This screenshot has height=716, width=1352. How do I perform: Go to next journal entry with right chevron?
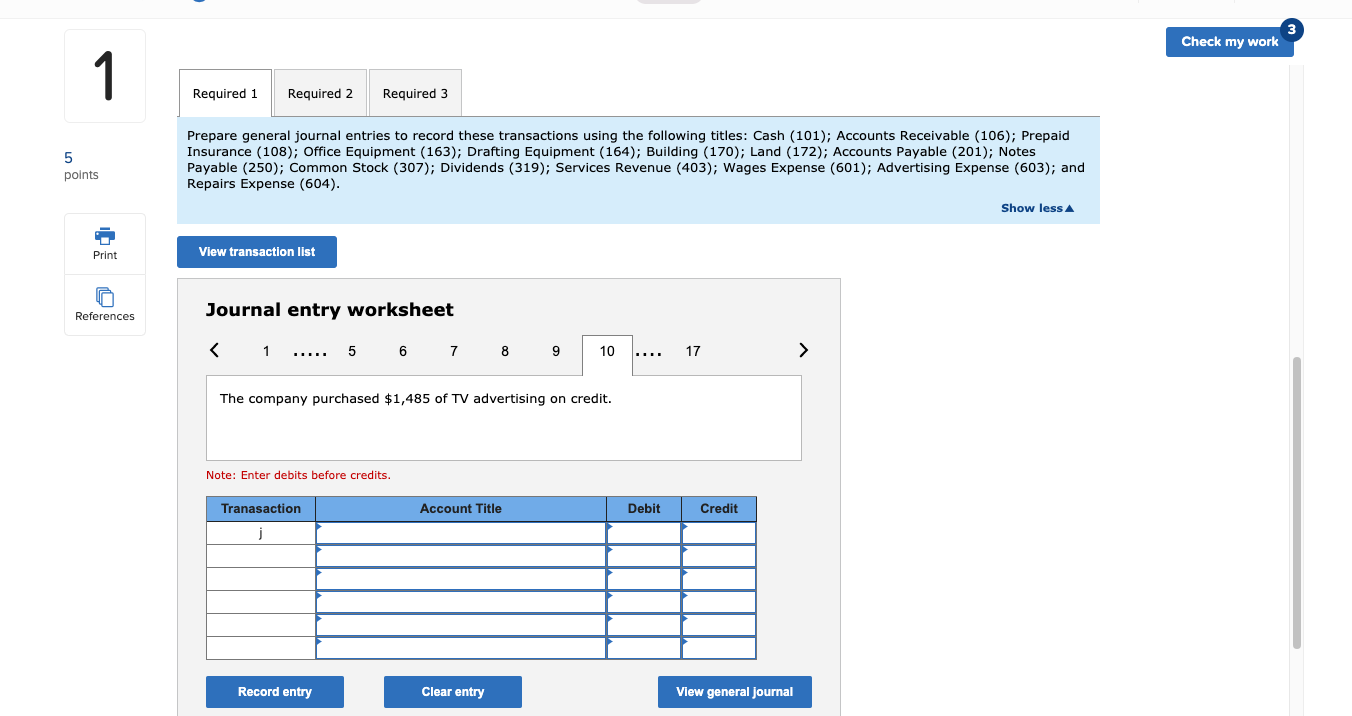[803, 350]
